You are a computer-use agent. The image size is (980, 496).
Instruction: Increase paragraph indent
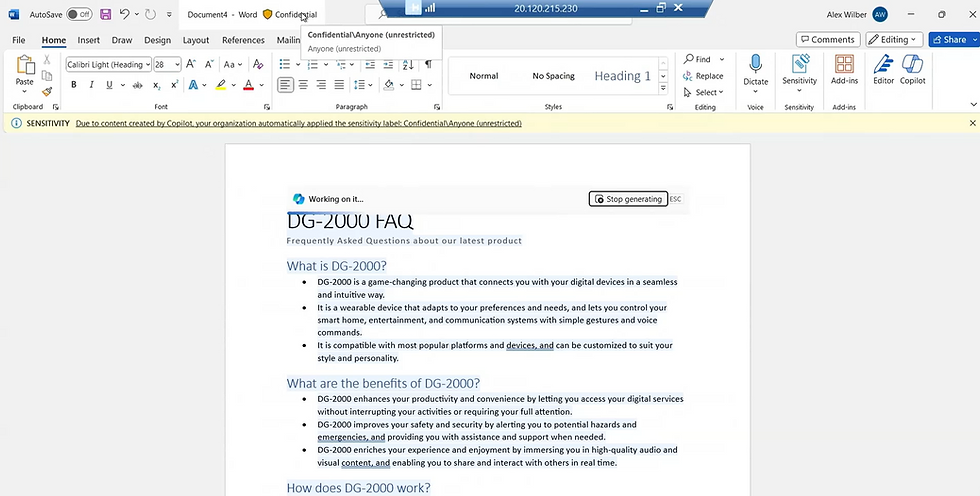(388, 64)
